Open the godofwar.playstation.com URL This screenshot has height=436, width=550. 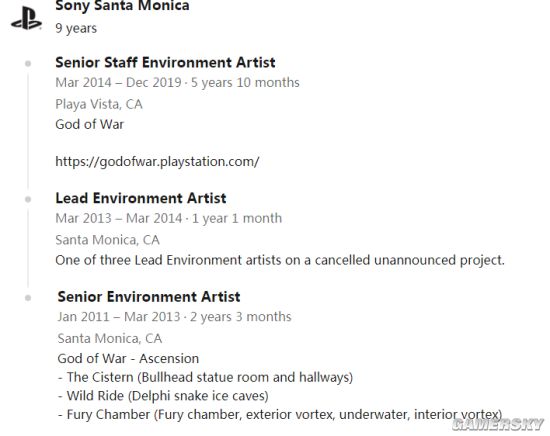point(157,162)
